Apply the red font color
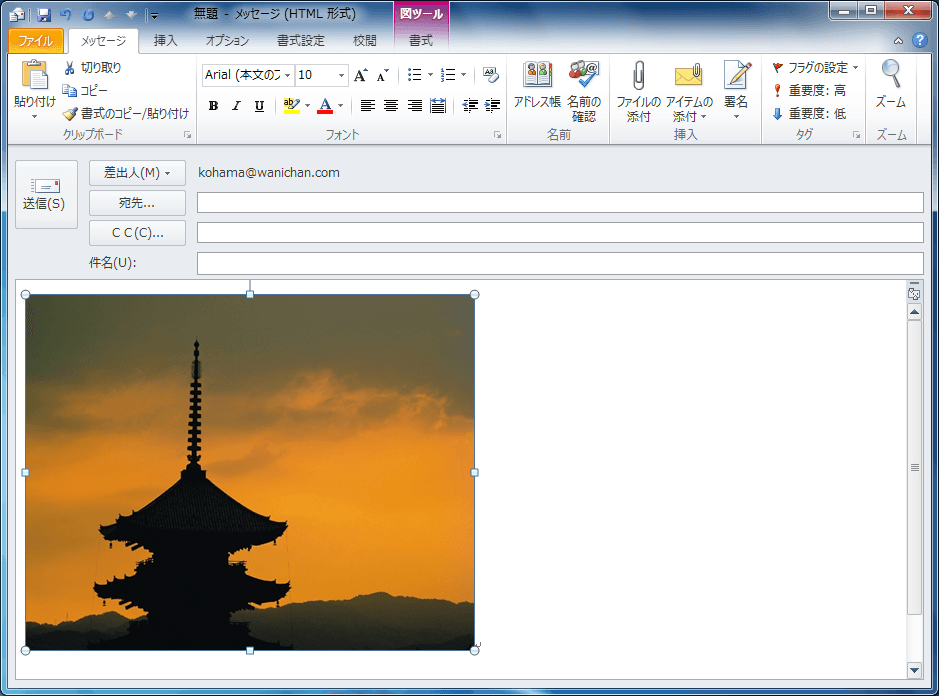Viewport: 939px width, 696px height. click(325, 106)
